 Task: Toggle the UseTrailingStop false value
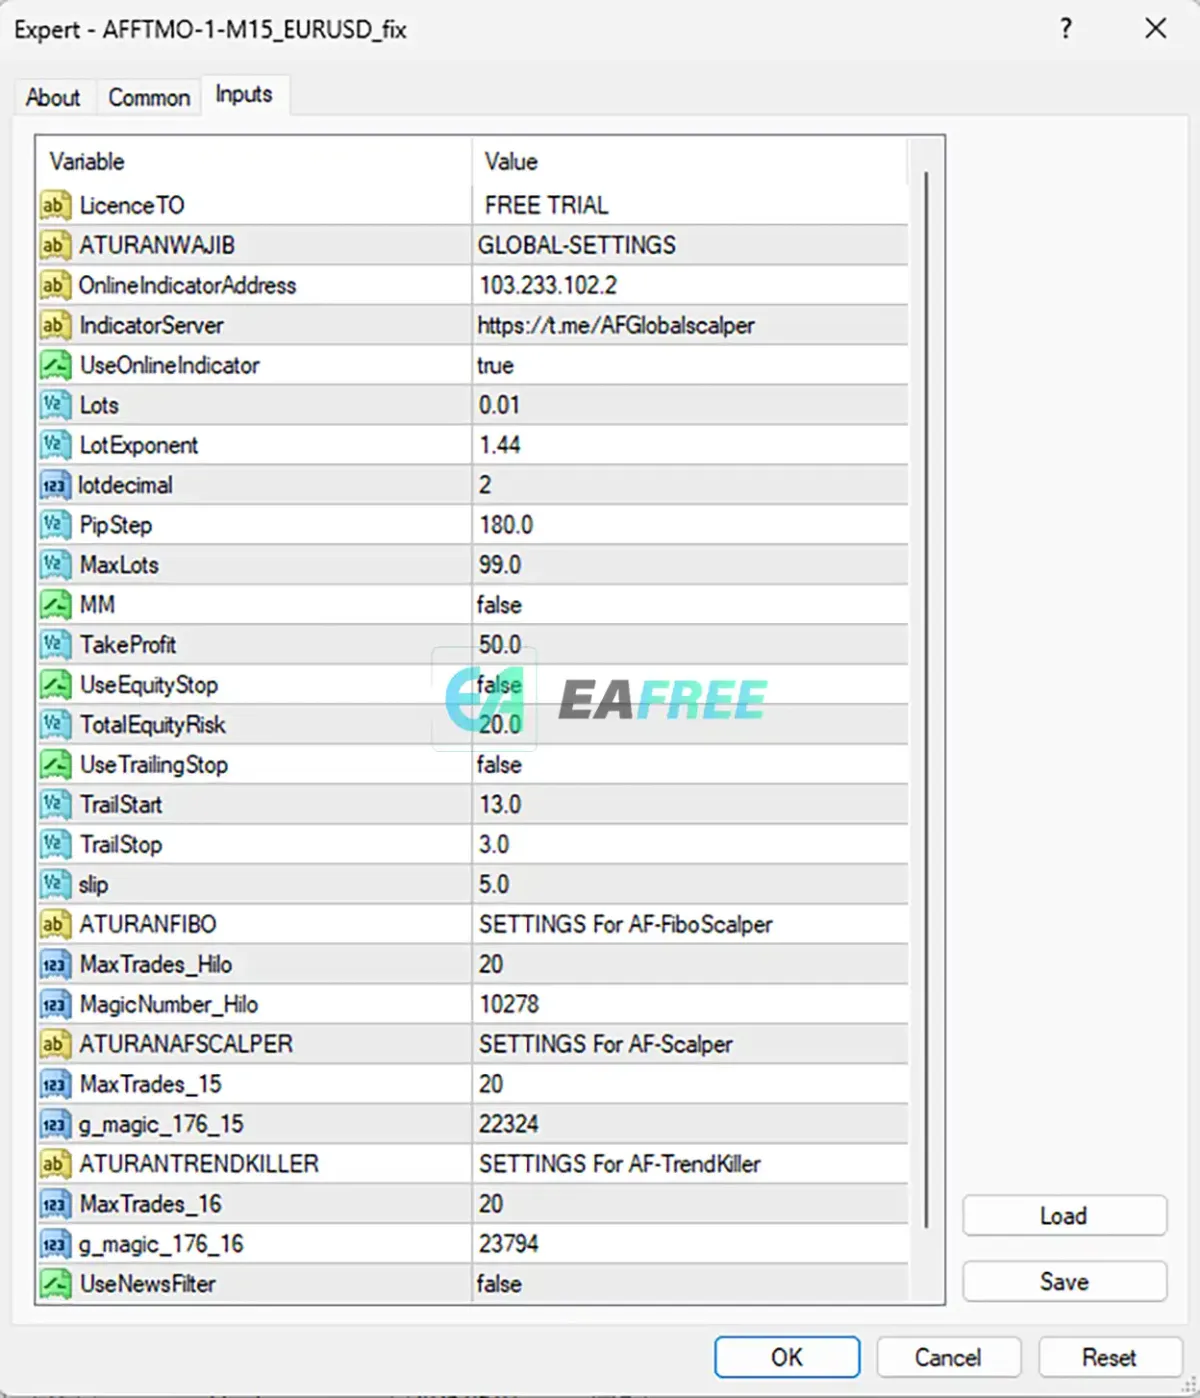[690, 765]
